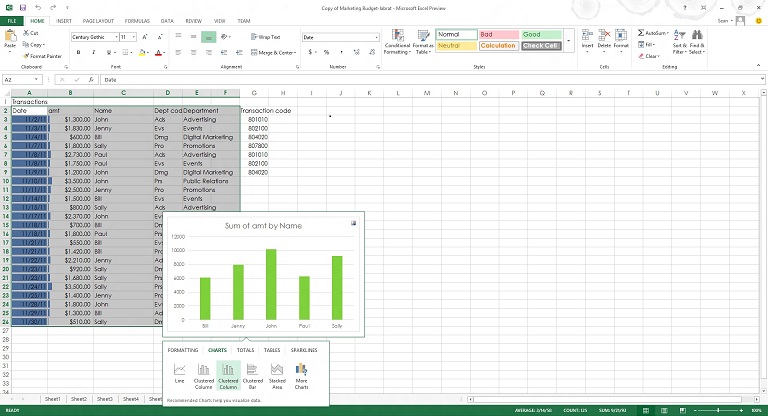This screenshot has width=768, height=416.
Task: Toggle Top Align in the Alignment group
Action: [178, 37]
